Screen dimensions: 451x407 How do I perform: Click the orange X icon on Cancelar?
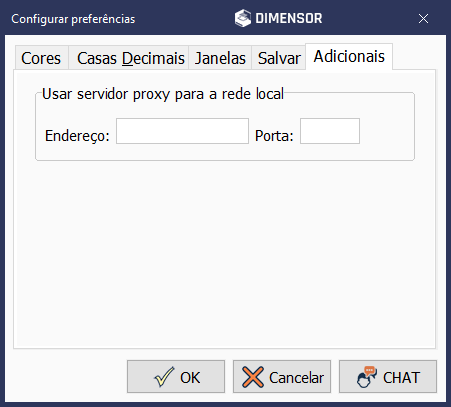coord(253,377)
